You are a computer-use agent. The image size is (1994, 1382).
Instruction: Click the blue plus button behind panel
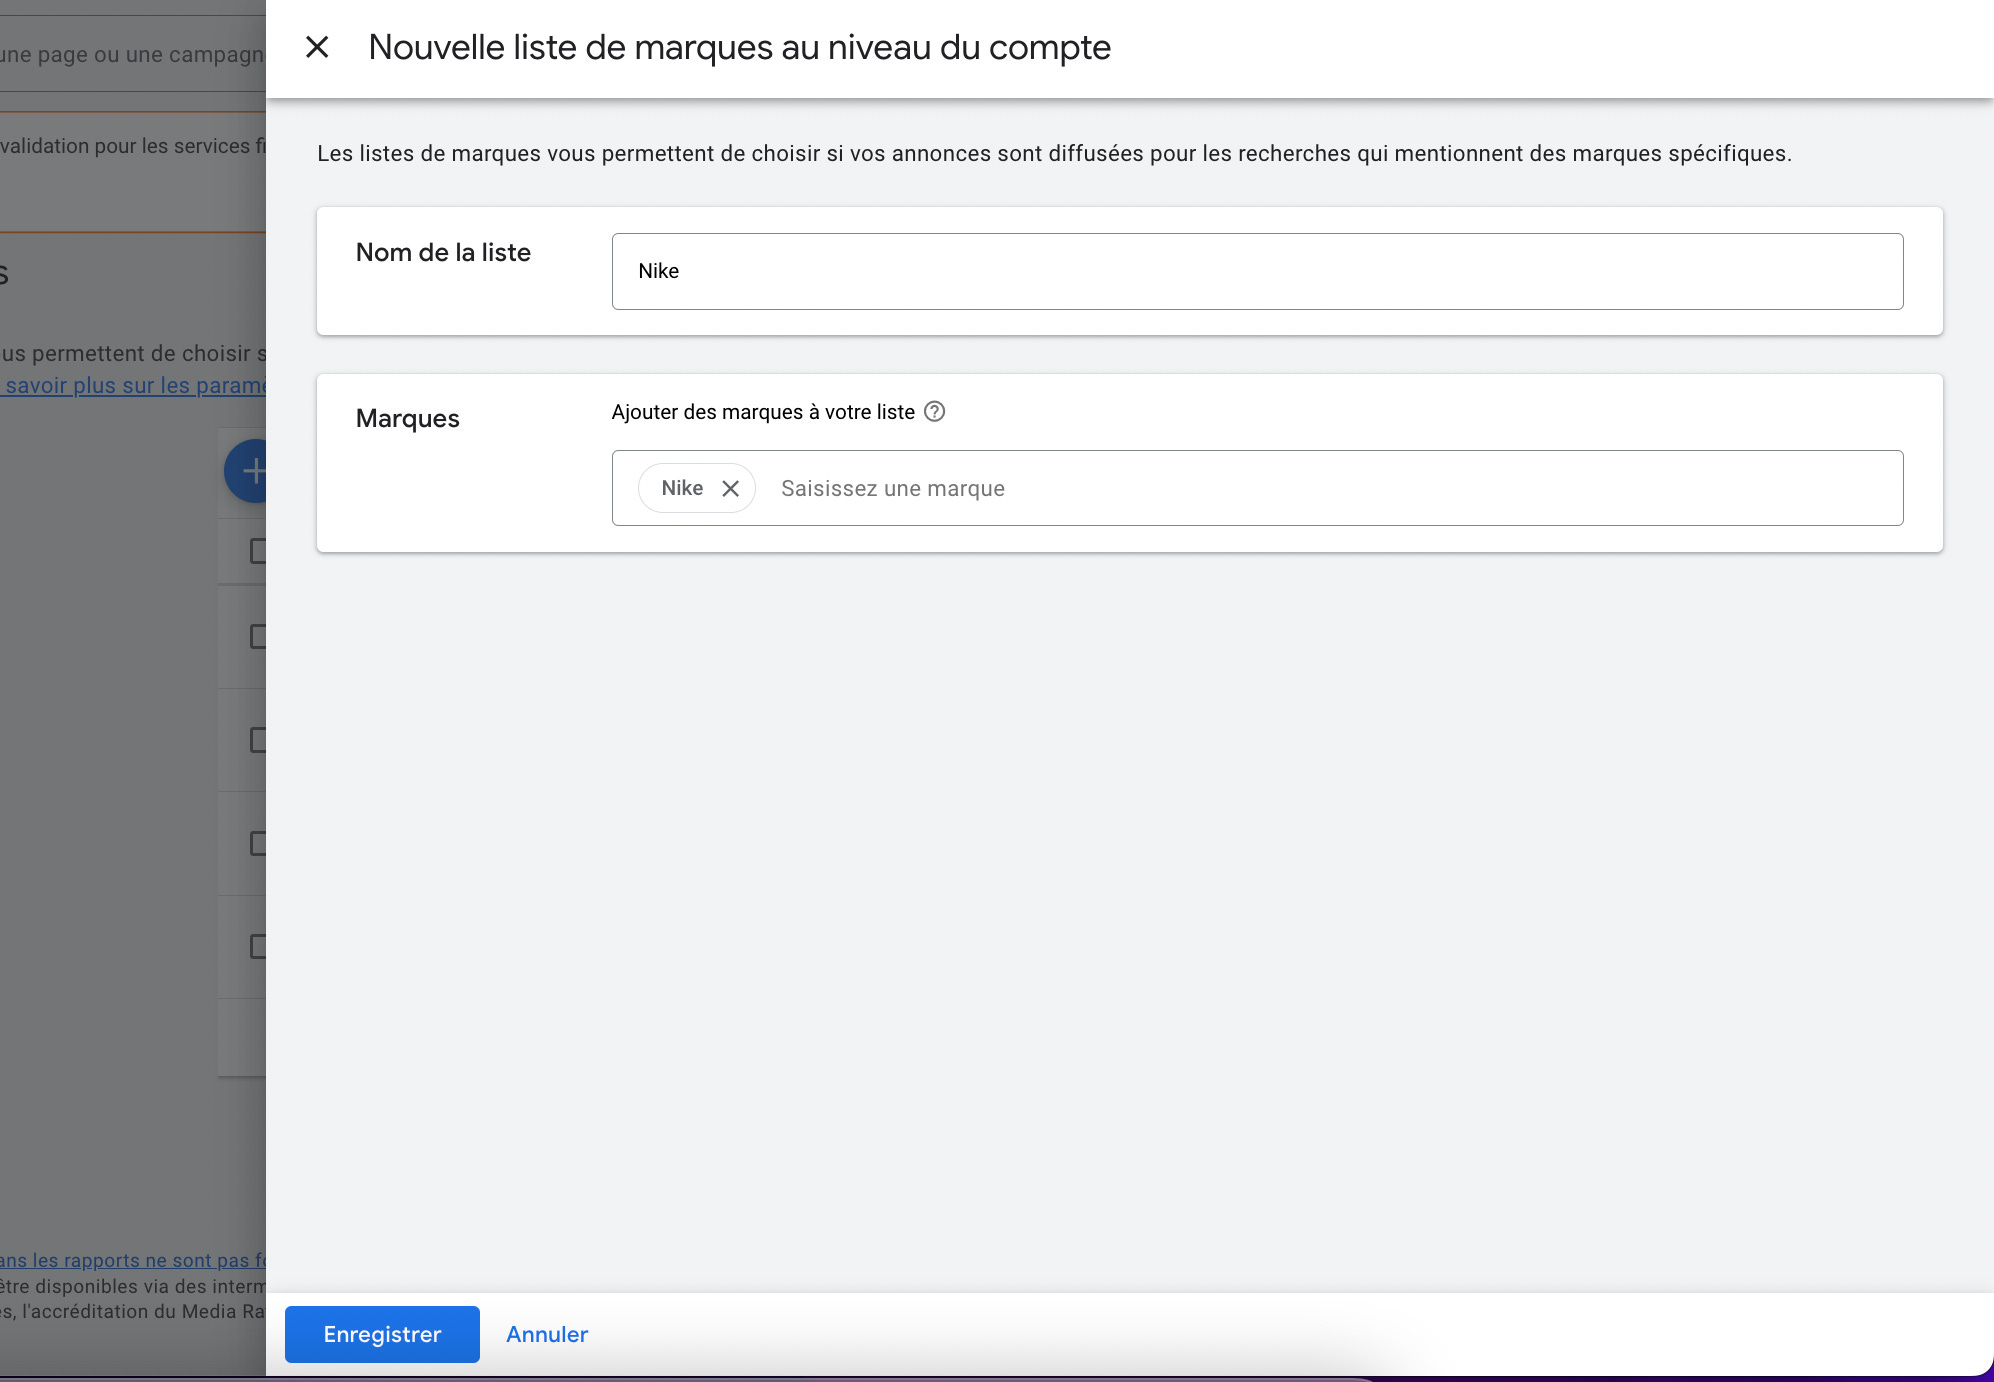coord(248,471)
